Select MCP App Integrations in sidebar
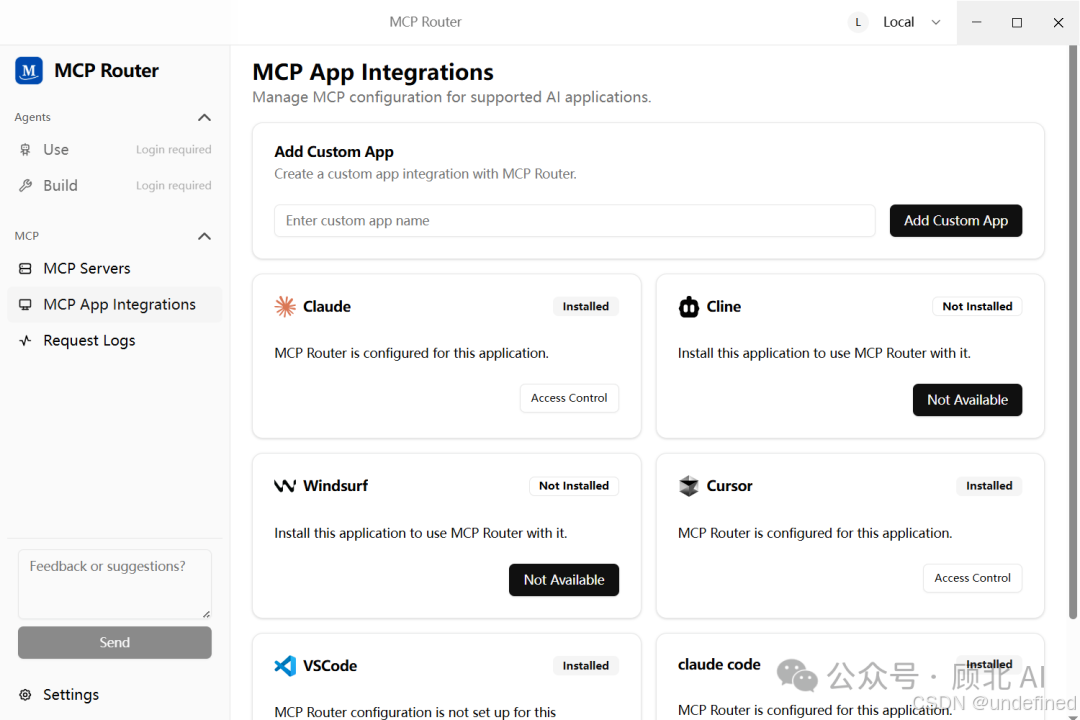This screenshot has height=720, width=1080. (x=114, y=305)
